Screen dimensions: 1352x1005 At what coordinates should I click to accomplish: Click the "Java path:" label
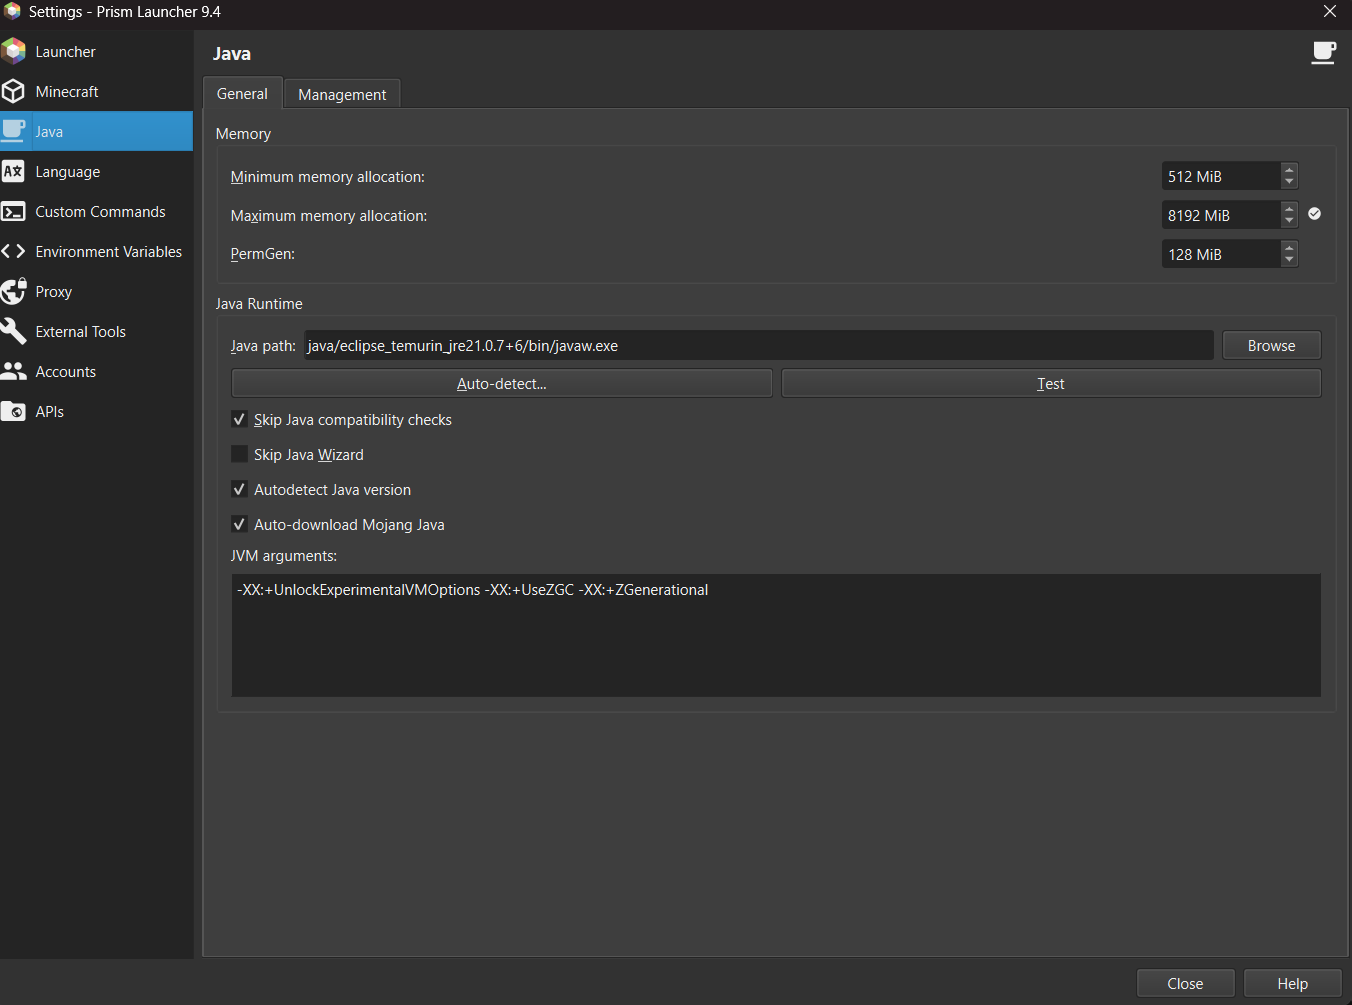[263, 346]
